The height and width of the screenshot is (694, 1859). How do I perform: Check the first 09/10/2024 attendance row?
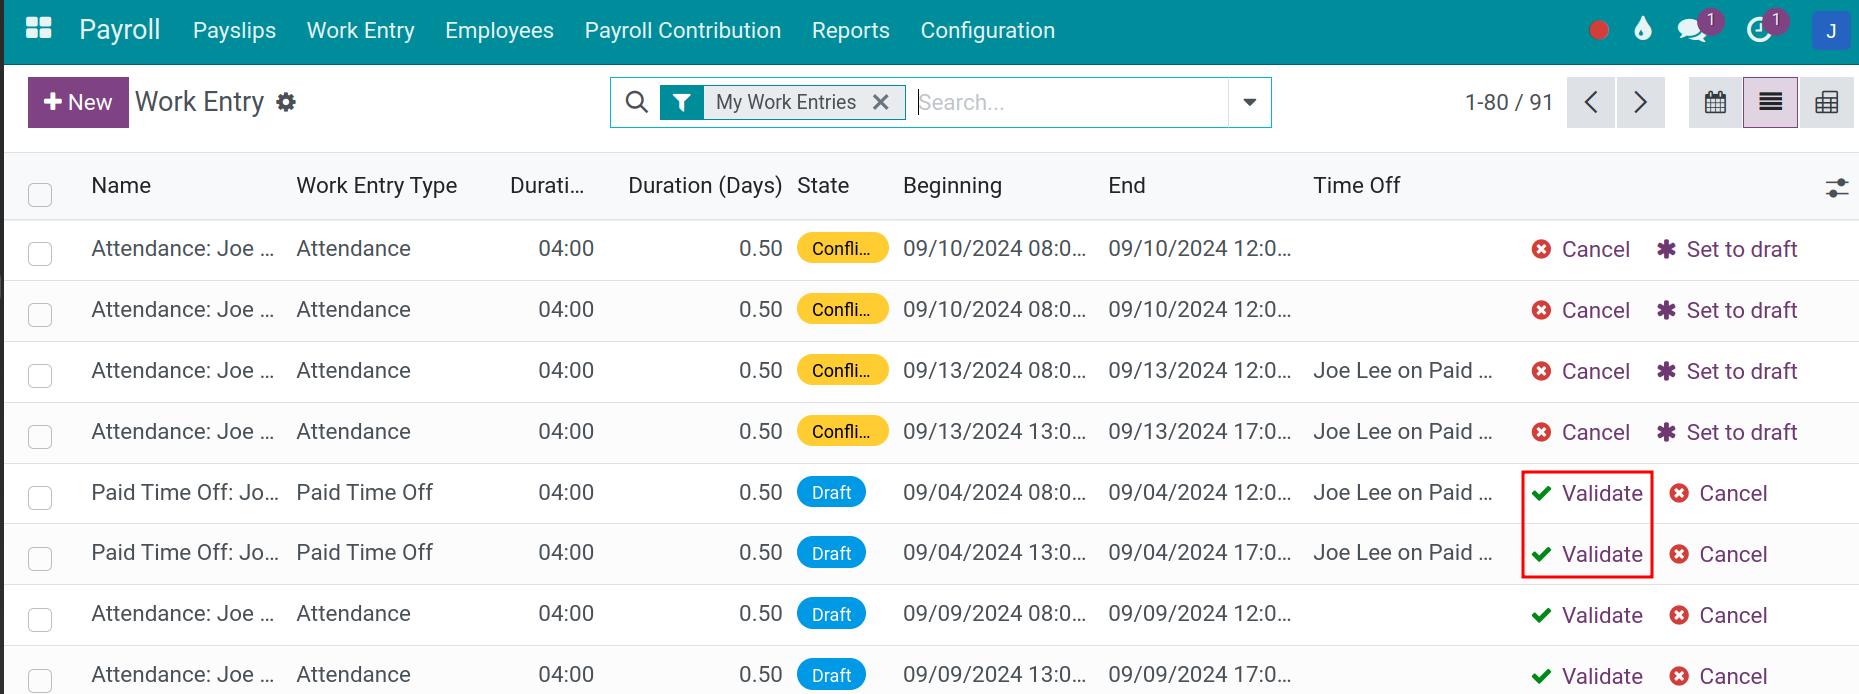(x=40, y=254)
